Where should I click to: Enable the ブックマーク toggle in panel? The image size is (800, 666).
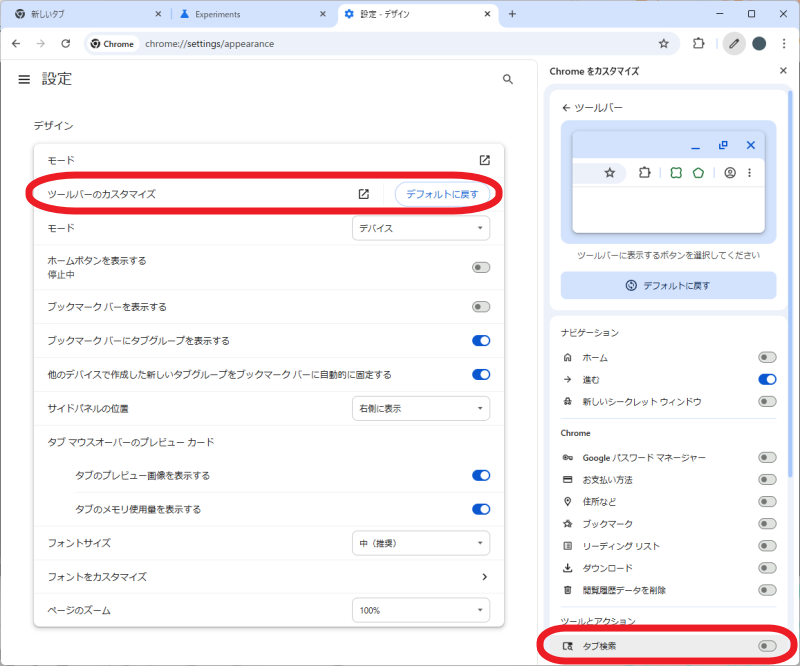coord(767,524)
